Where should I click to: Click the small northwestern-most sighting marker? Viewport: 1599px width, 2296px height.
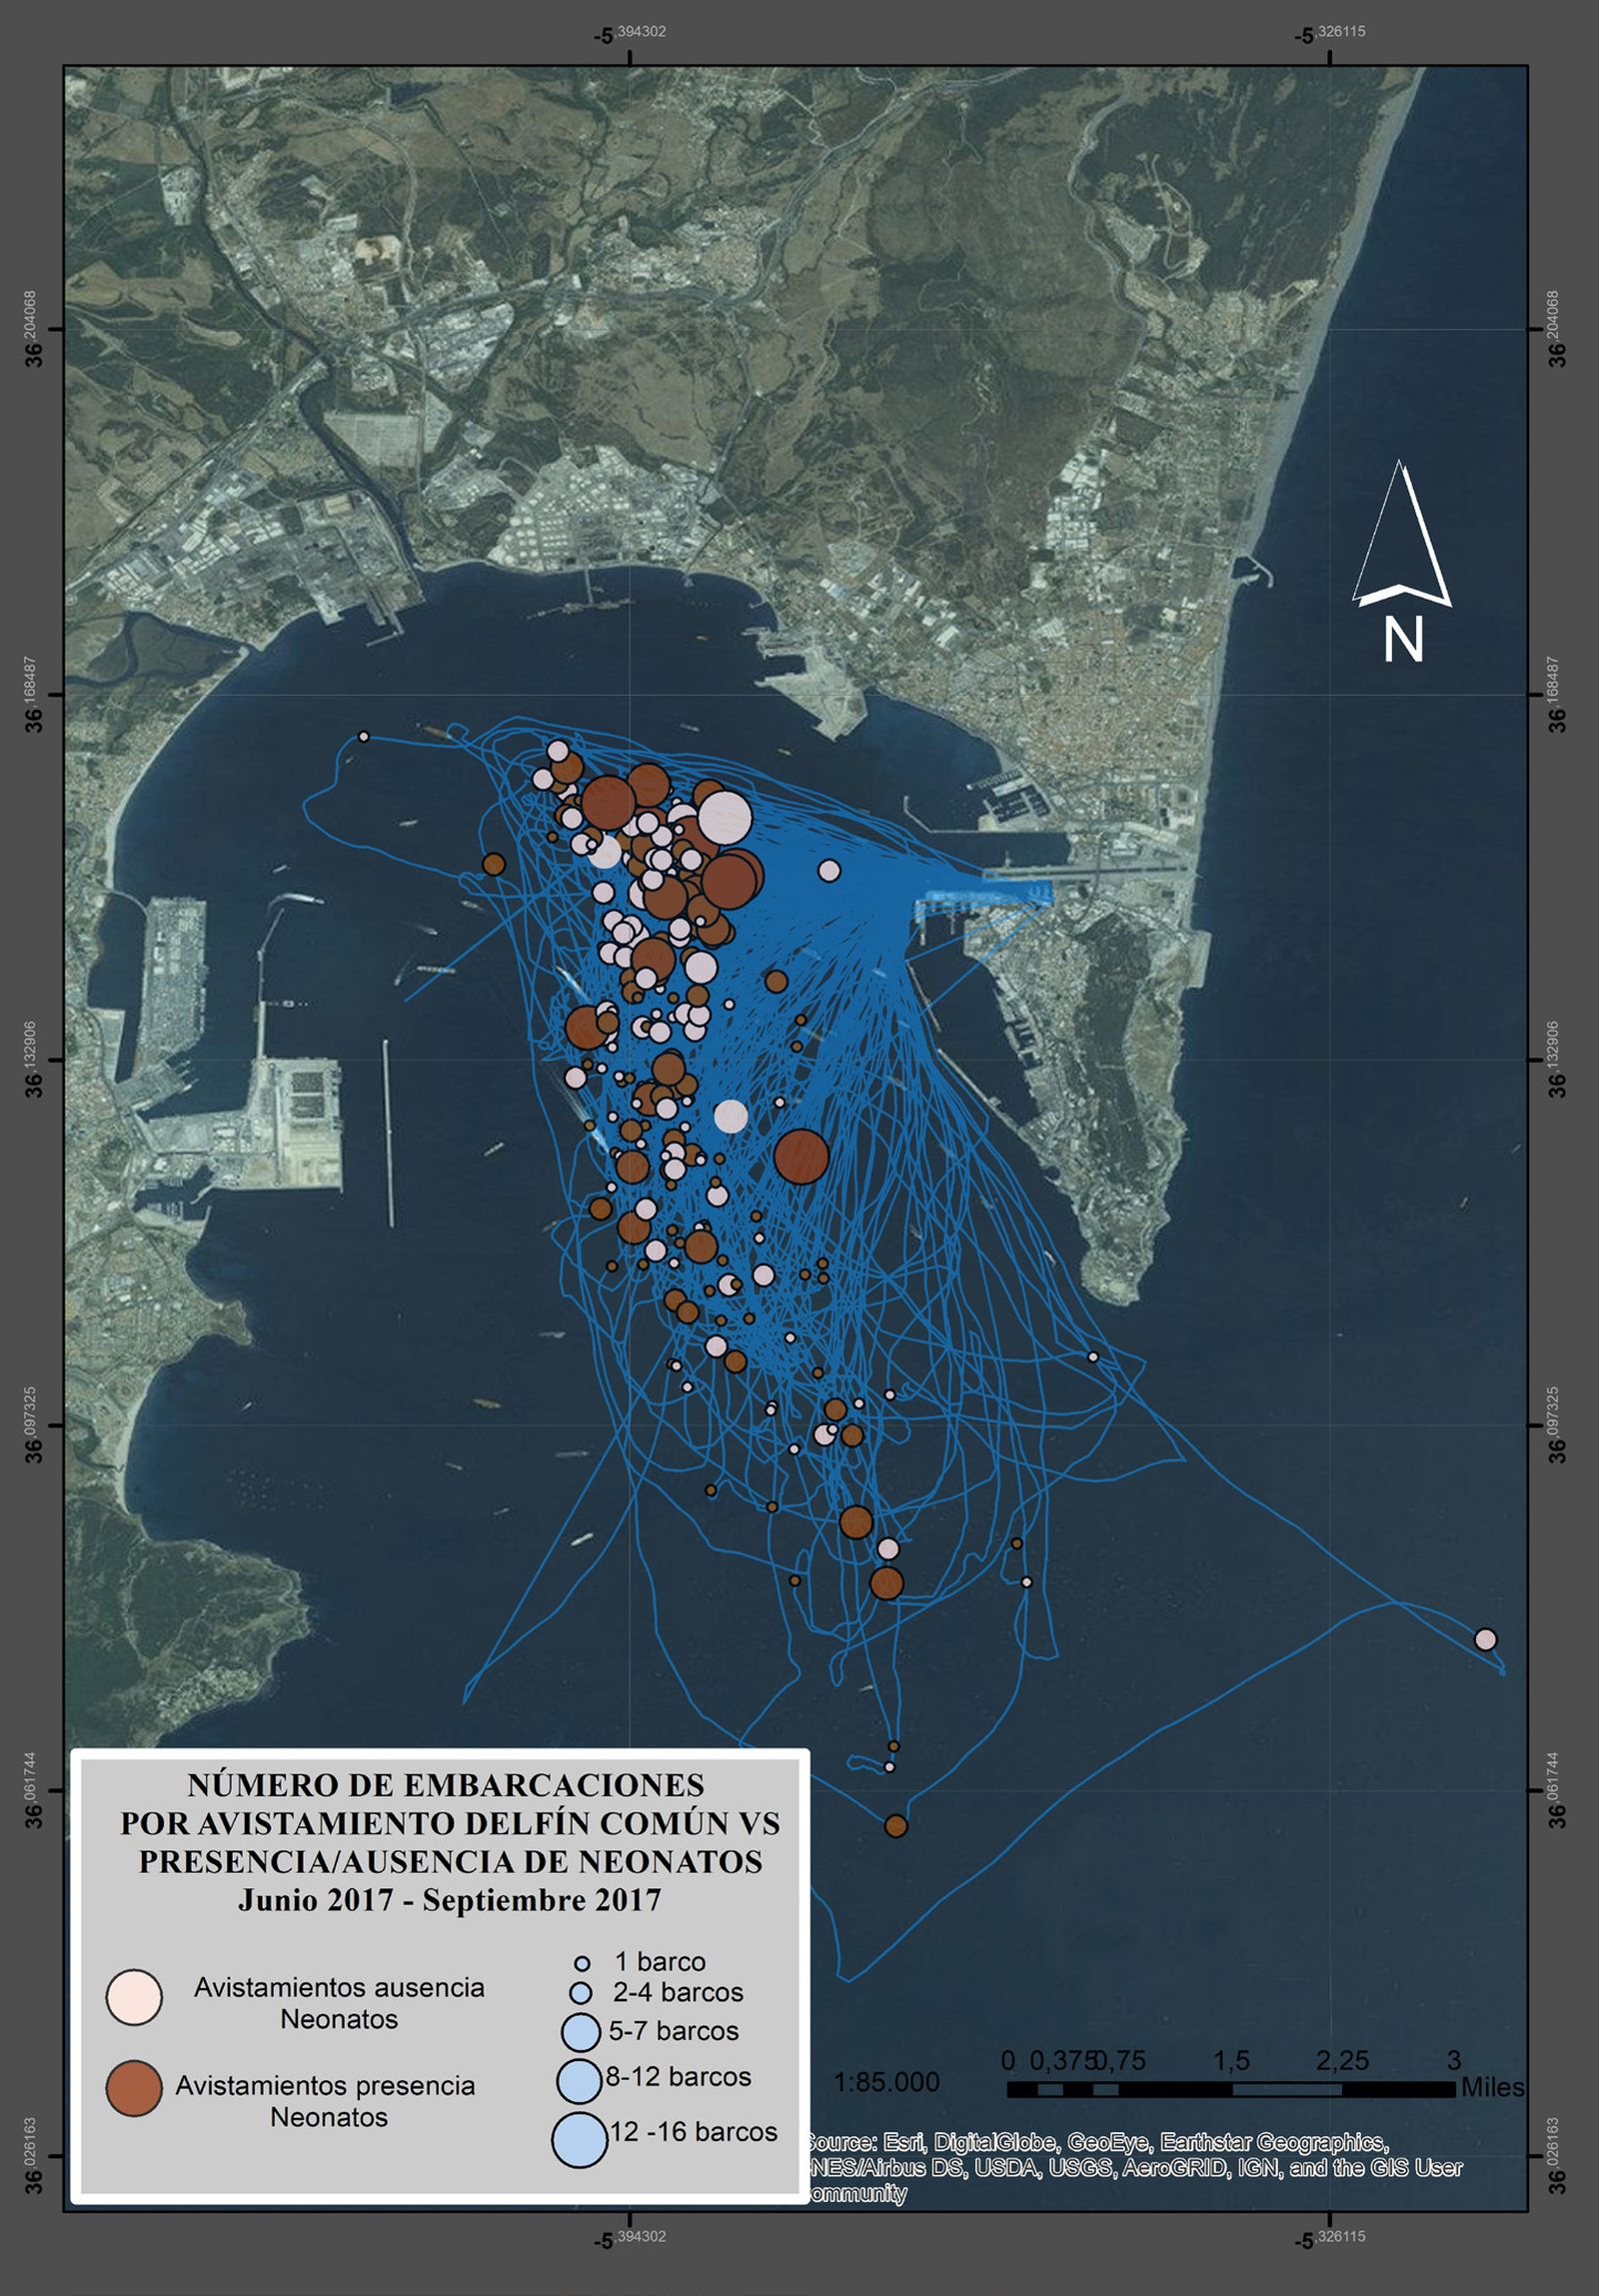(x=364, y=736)
